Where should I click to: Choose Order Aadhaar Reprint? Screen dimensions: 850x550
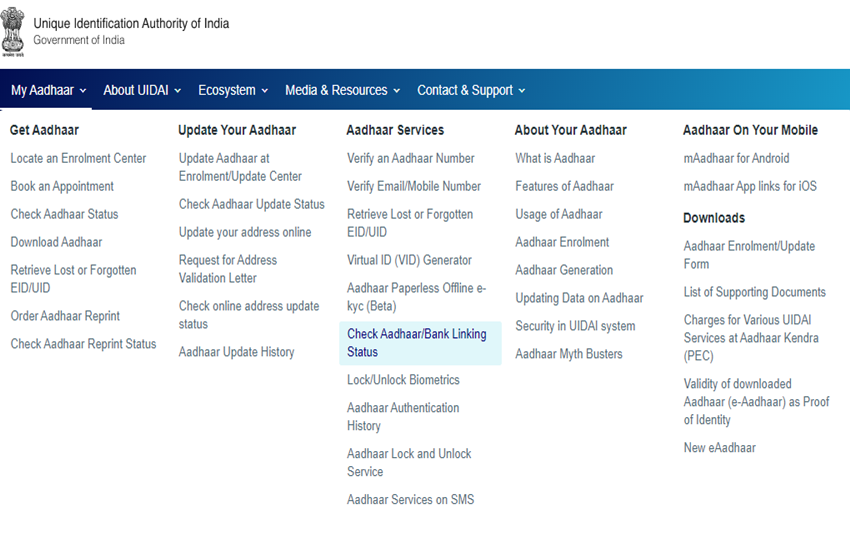tap(65, 316)
